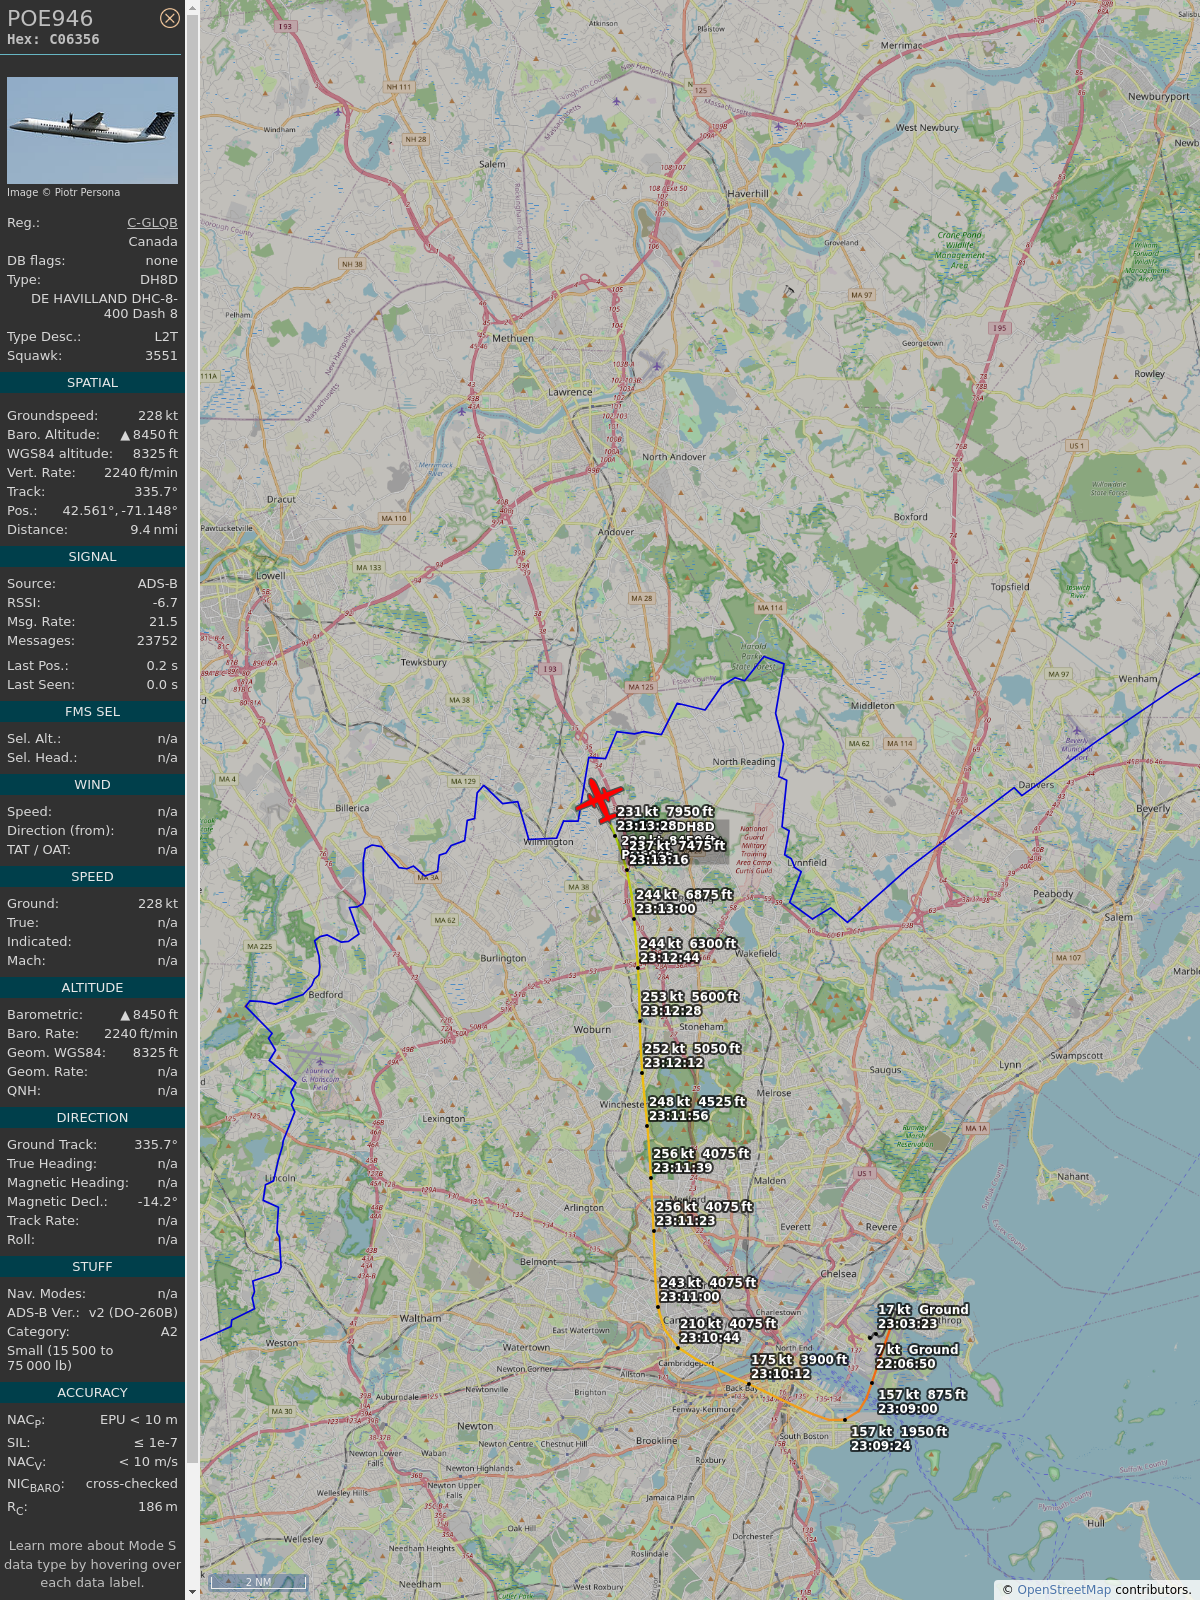The height and width of the screenshot is (1600, 1200).
Task: Select the SIGNAL section header
Action: [92, 557]
